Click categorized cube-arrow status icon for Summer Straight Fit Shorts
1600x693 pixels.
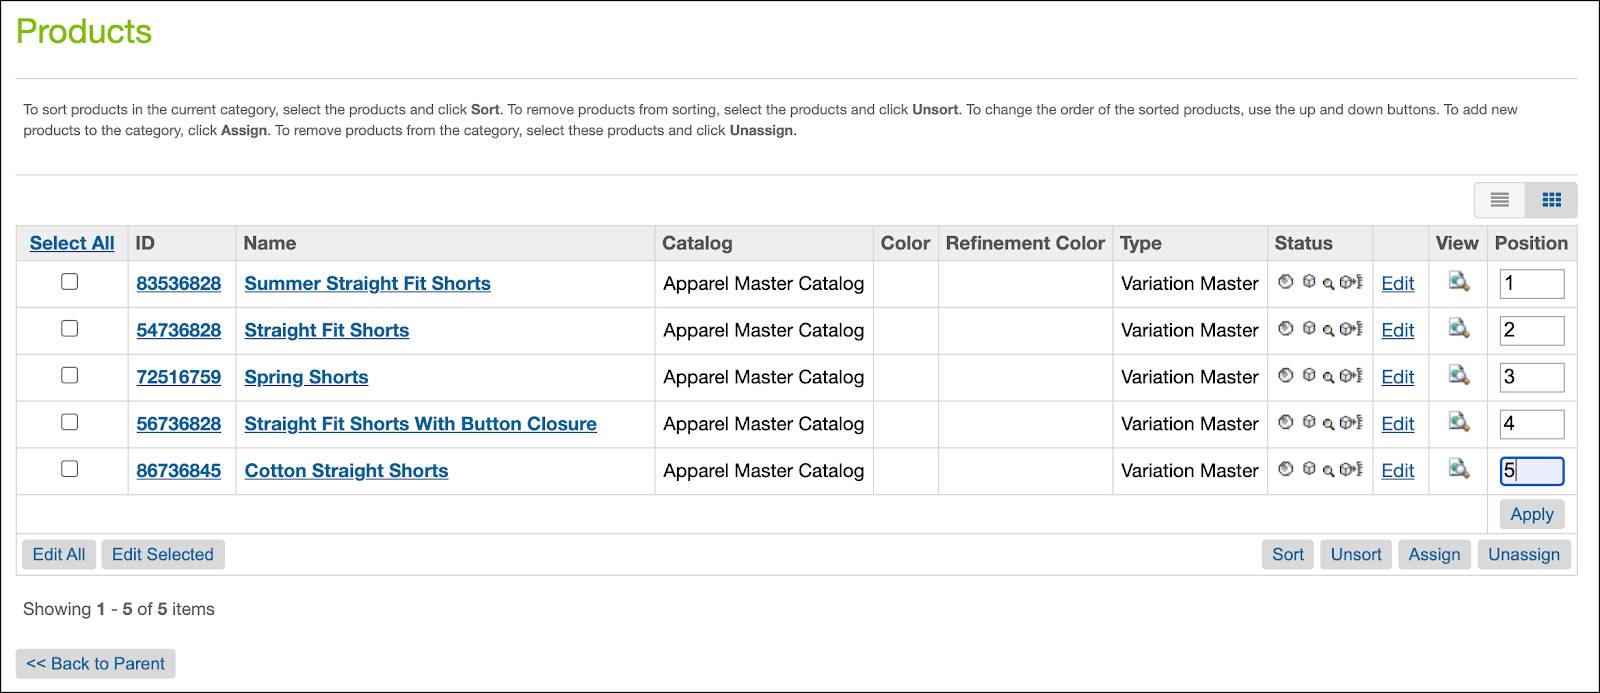pos(1351,282)
